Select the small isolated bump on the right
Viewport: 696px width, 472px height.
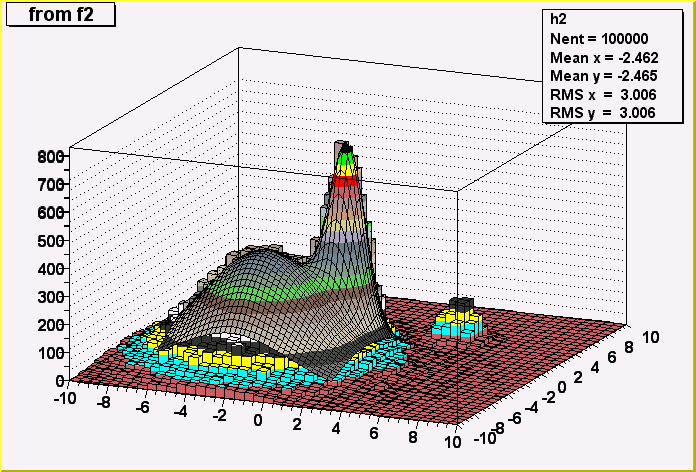click(x=460, y=320)
